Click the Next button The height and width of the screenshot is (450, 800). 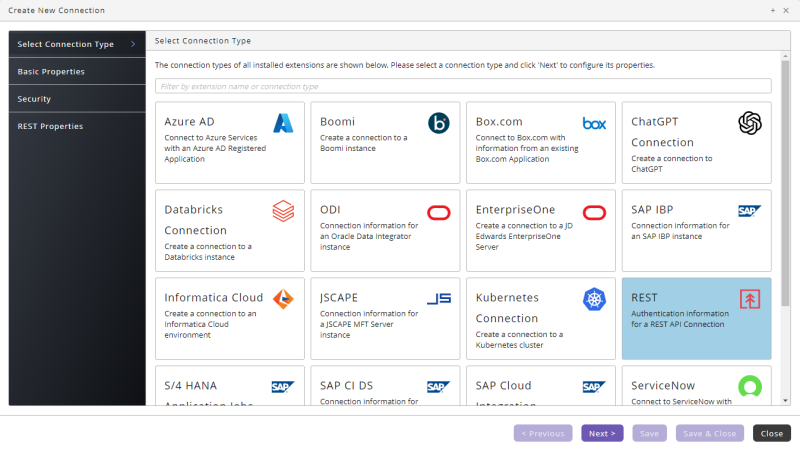click(602, 433)
